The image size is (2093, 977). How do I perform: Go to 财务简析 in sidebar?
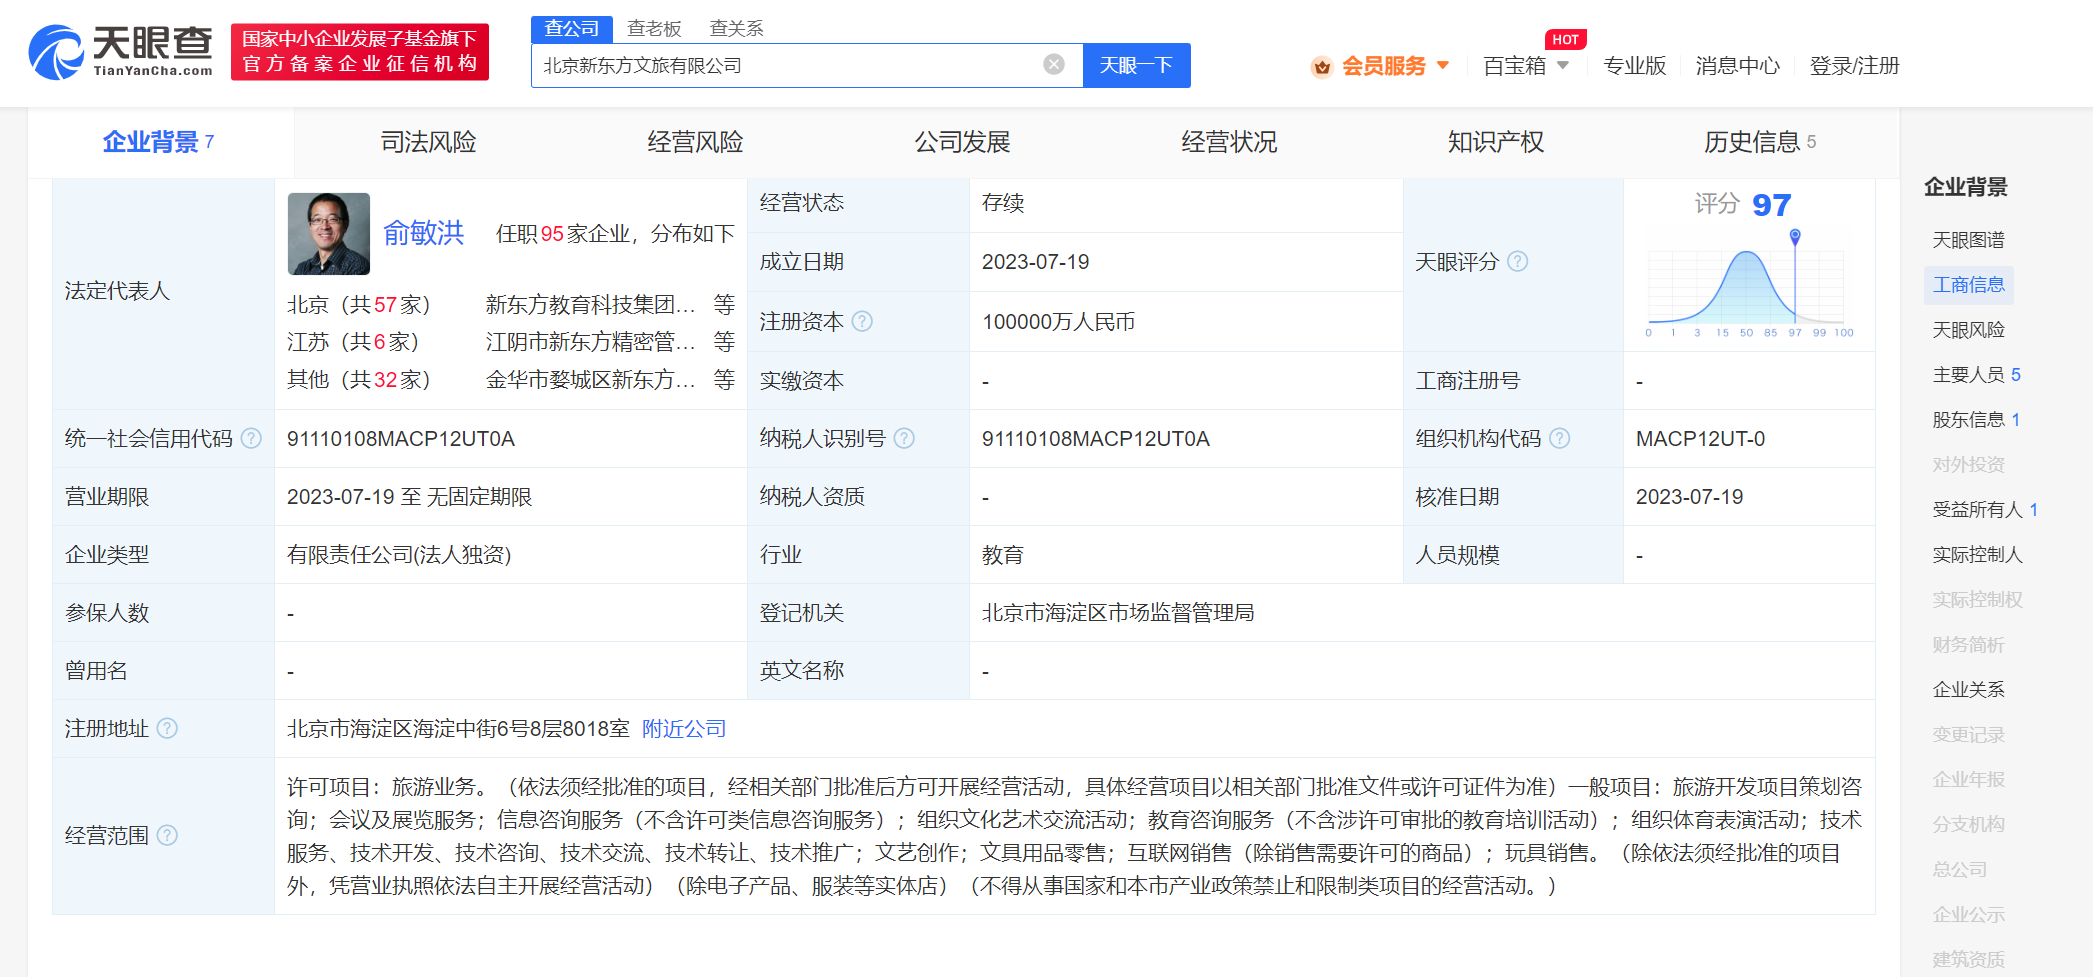1968,645
